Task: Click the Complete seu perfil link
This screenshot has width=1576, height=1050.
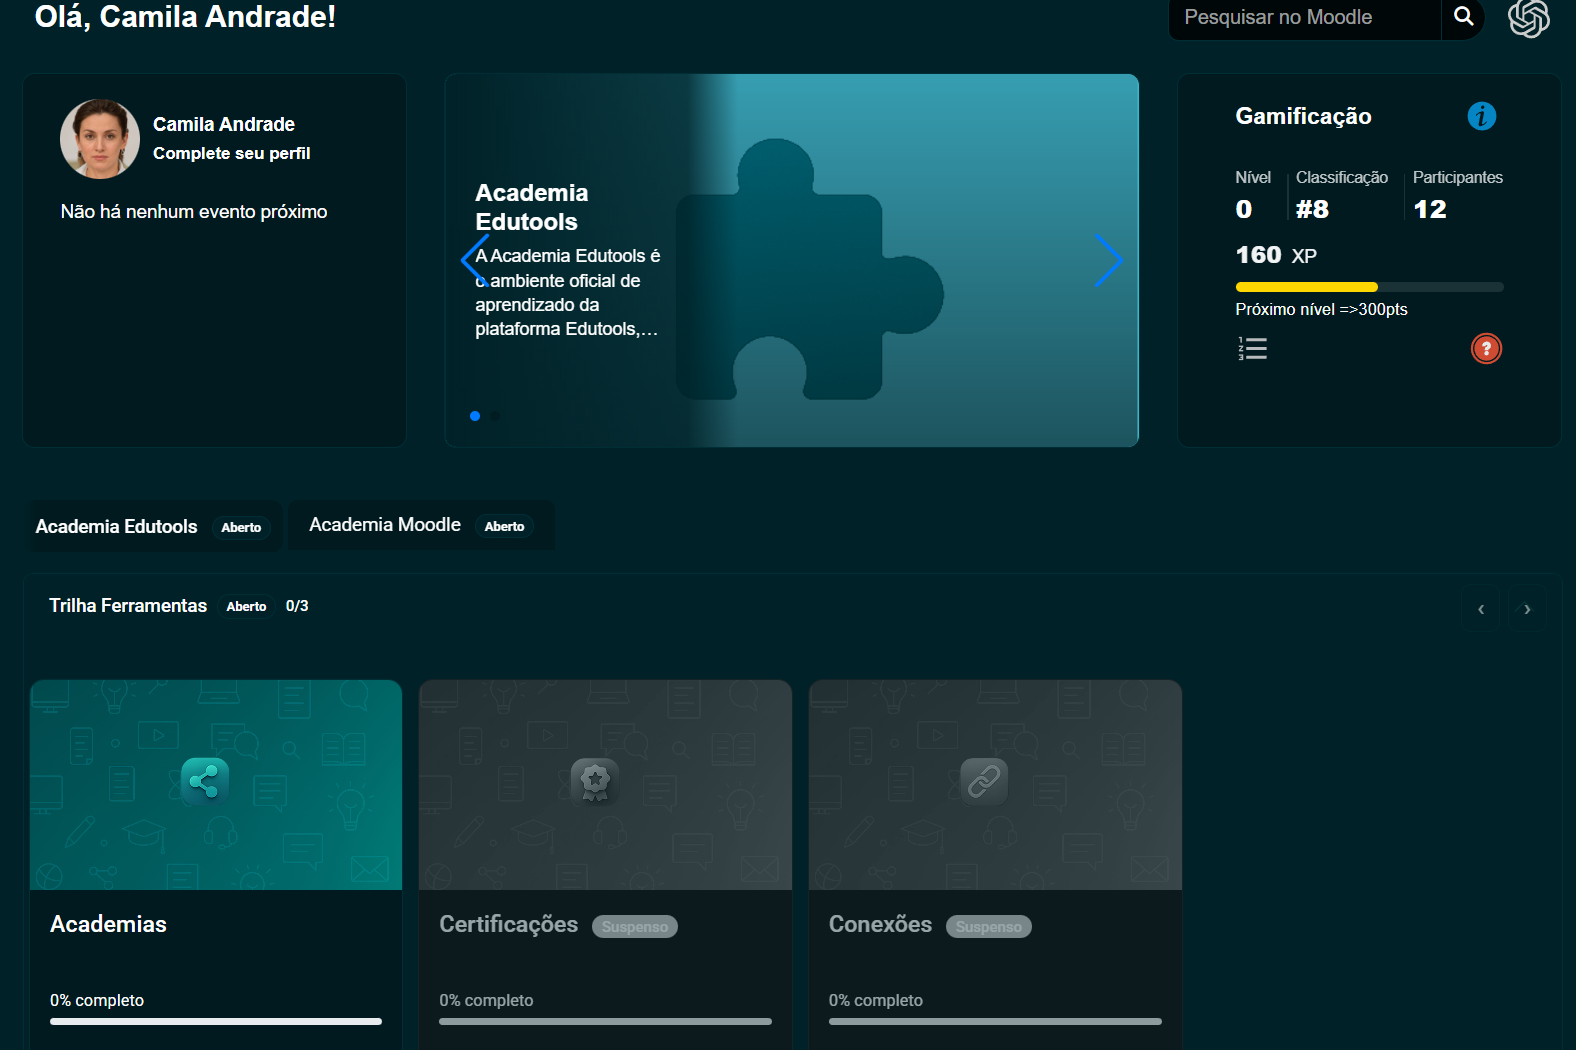Action: [x=231, y=153]
